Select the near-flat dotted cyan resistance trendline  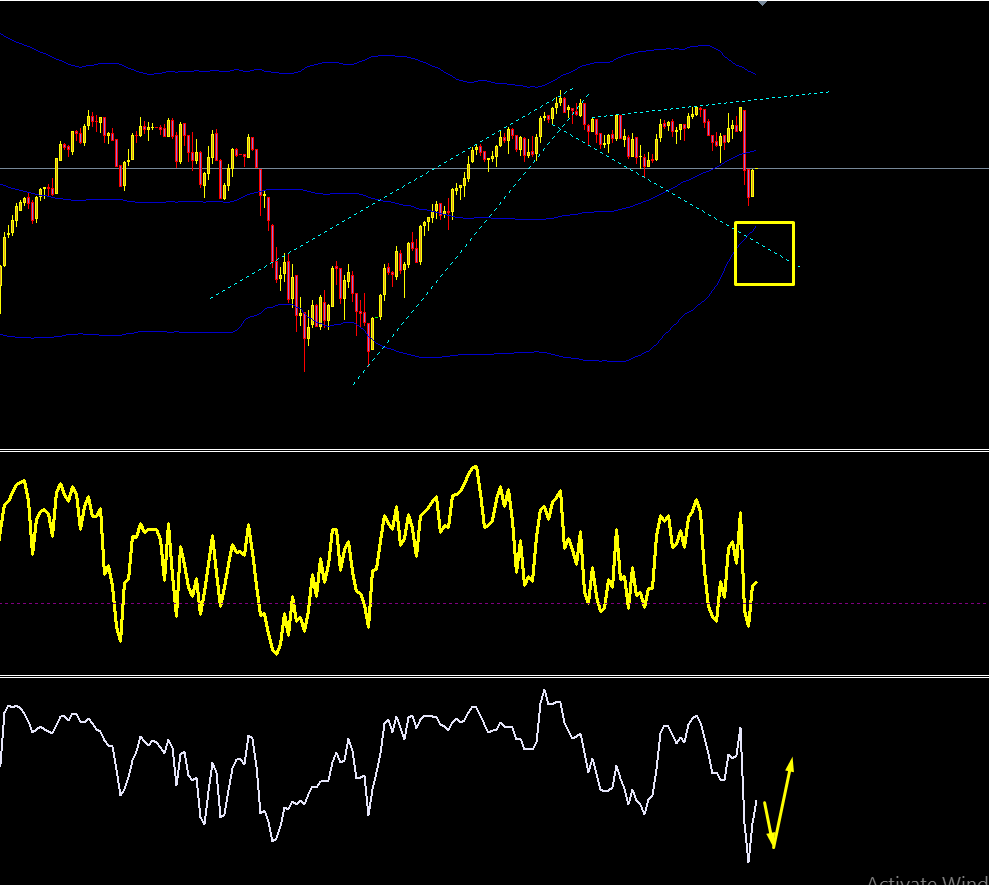click(x=713, y=104)
